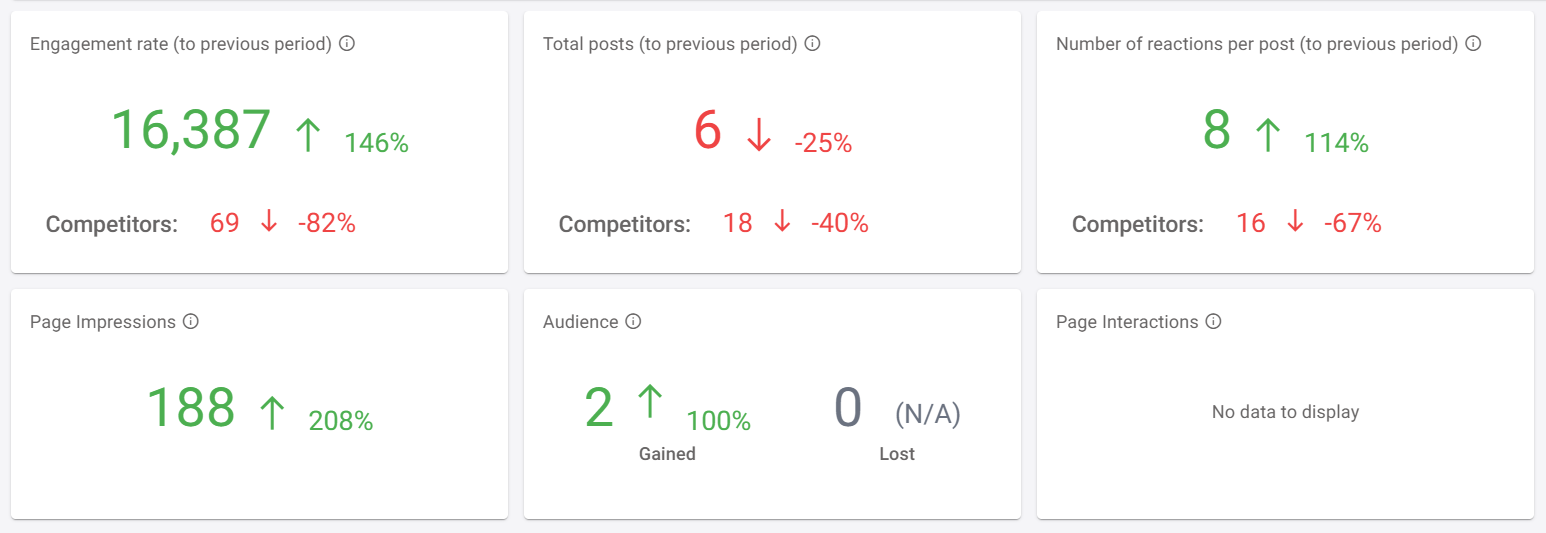Select the engagement rate value 16,387

[x=191, y=130]
